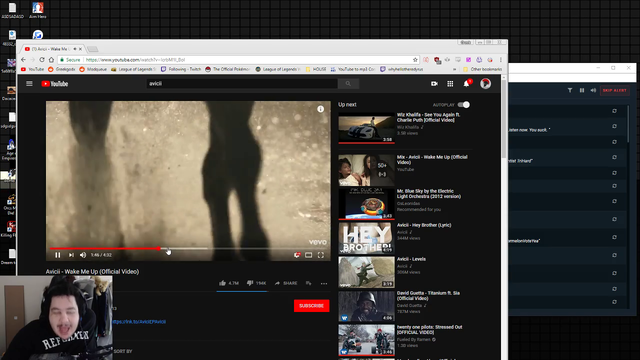
Task: Open a new Chrome tab
Action: (x=93, y=49)
